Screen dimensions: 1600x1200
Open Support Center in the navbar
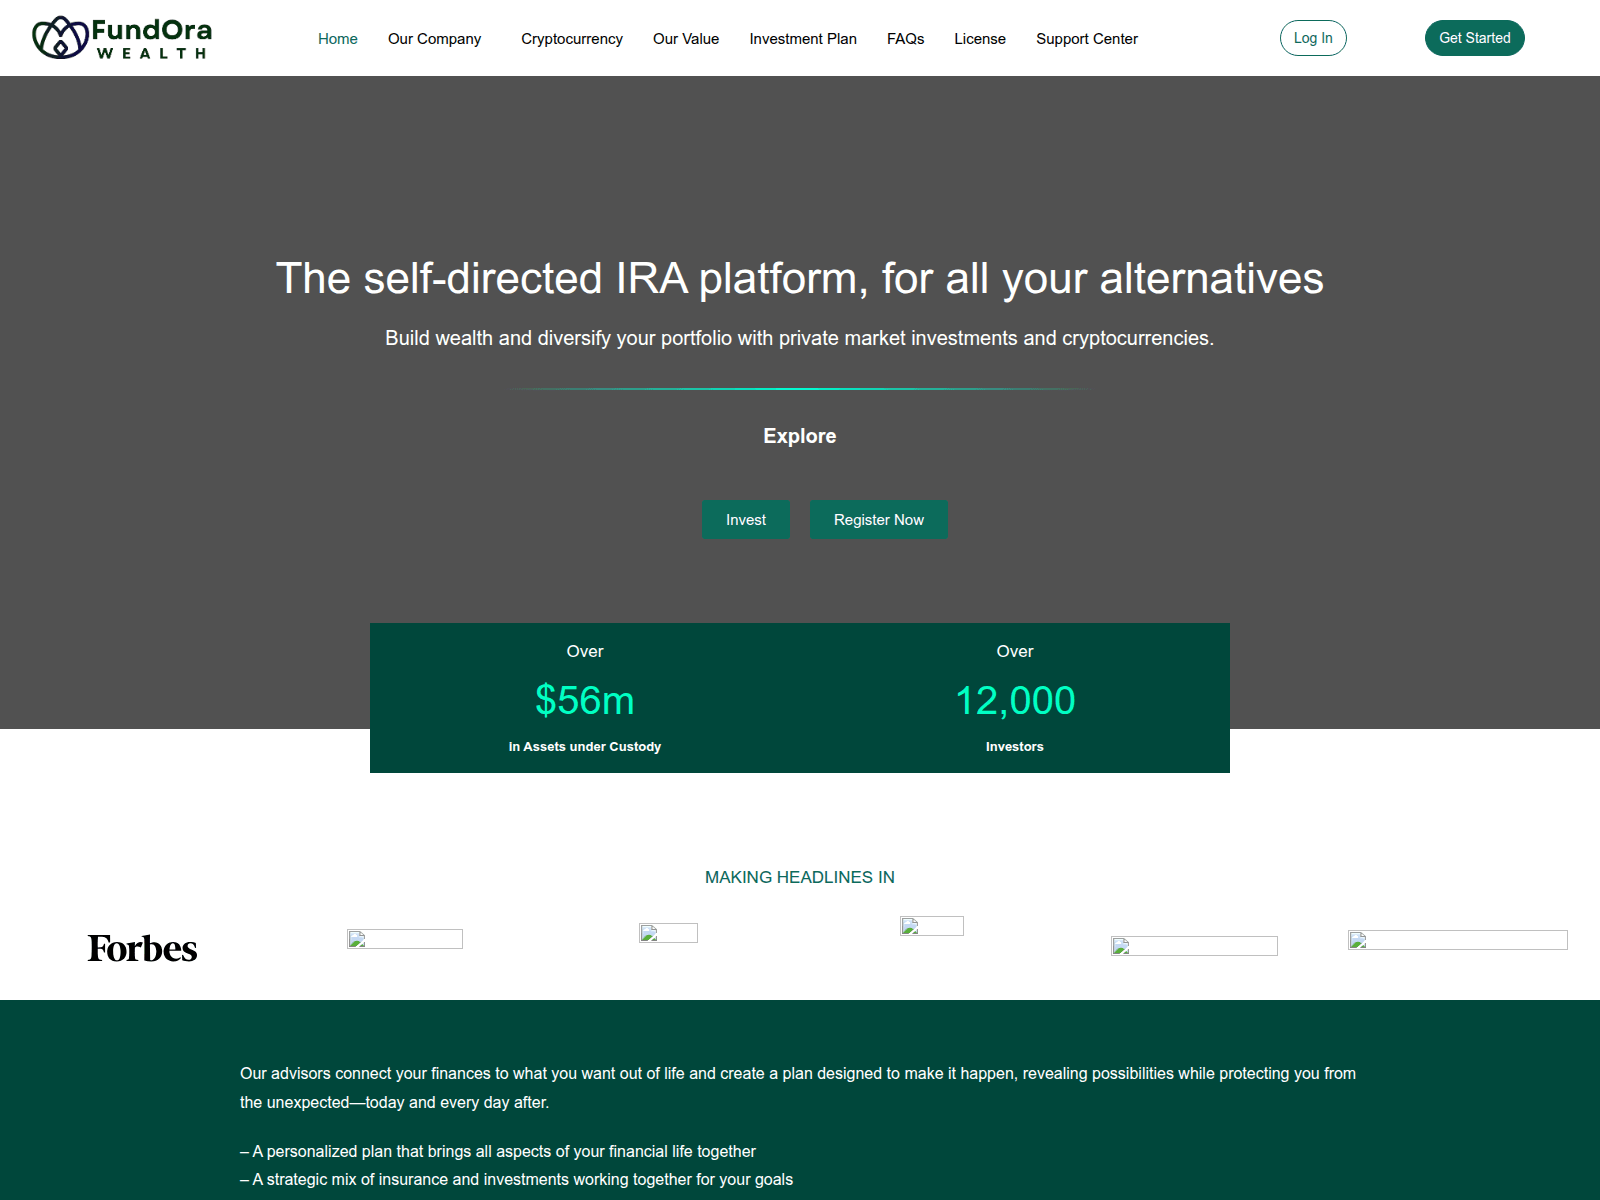1087,39
